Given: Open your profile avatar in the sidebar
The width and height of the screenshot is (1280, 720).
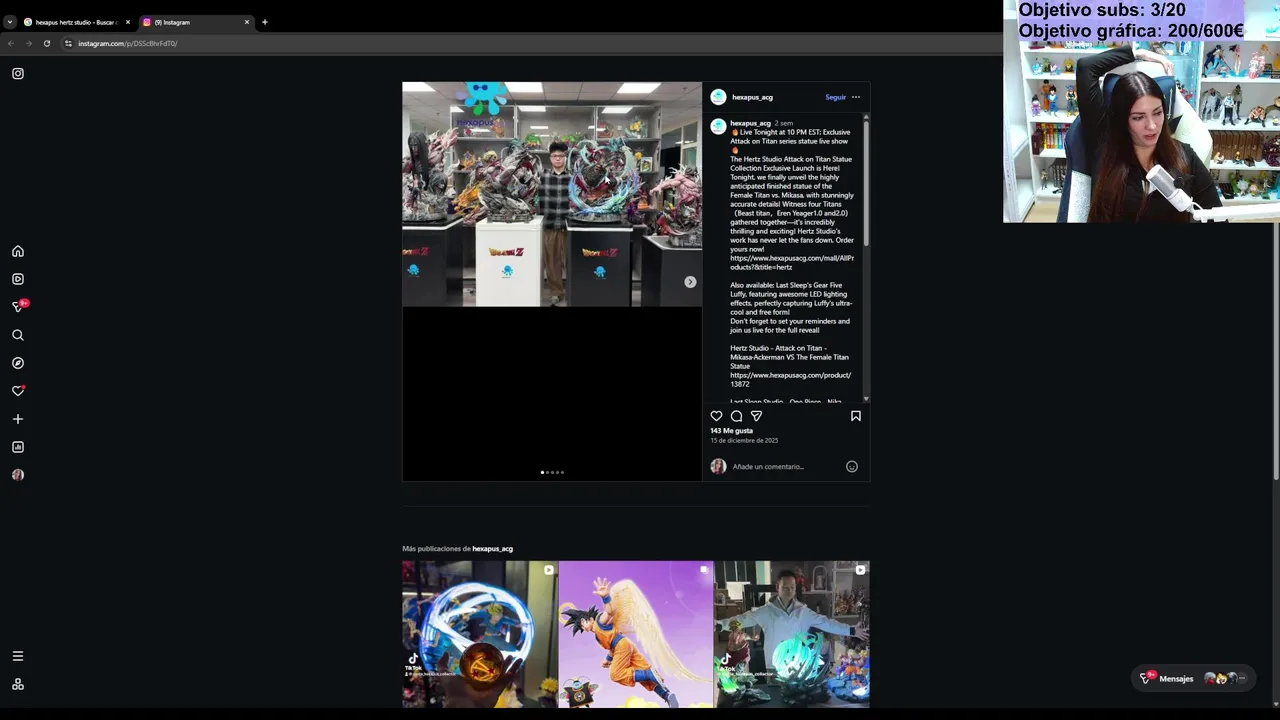Looking at the screenshot, I should point(18,475).
